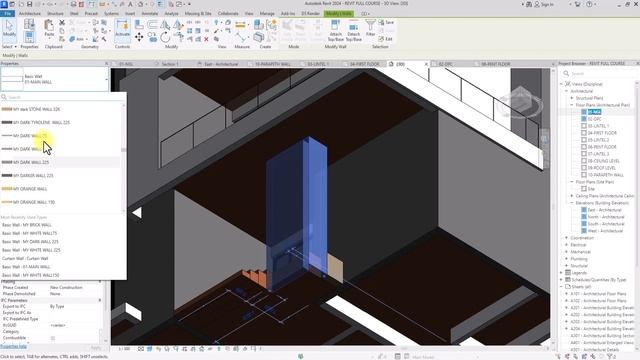Toggle the East - Architectural elevation checkbox
Screen dimensions: 640x360
[584, 210]
